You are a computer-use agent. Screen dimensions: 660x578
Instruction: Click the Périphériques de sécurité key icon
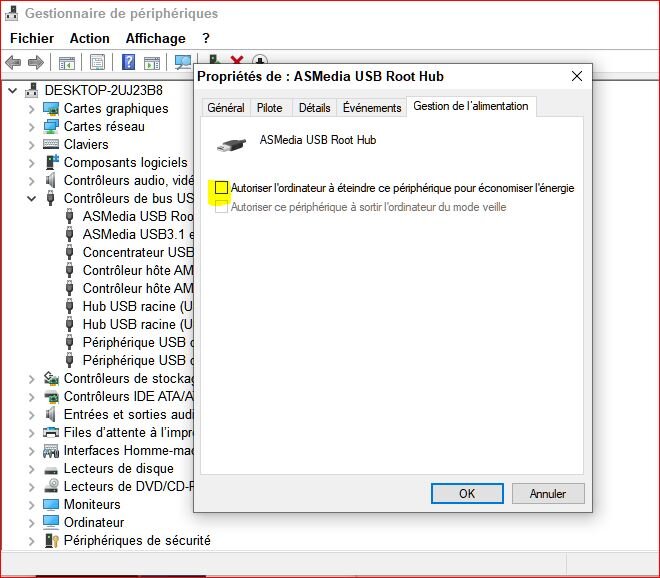pyautogui.click(x=51, y=541)
